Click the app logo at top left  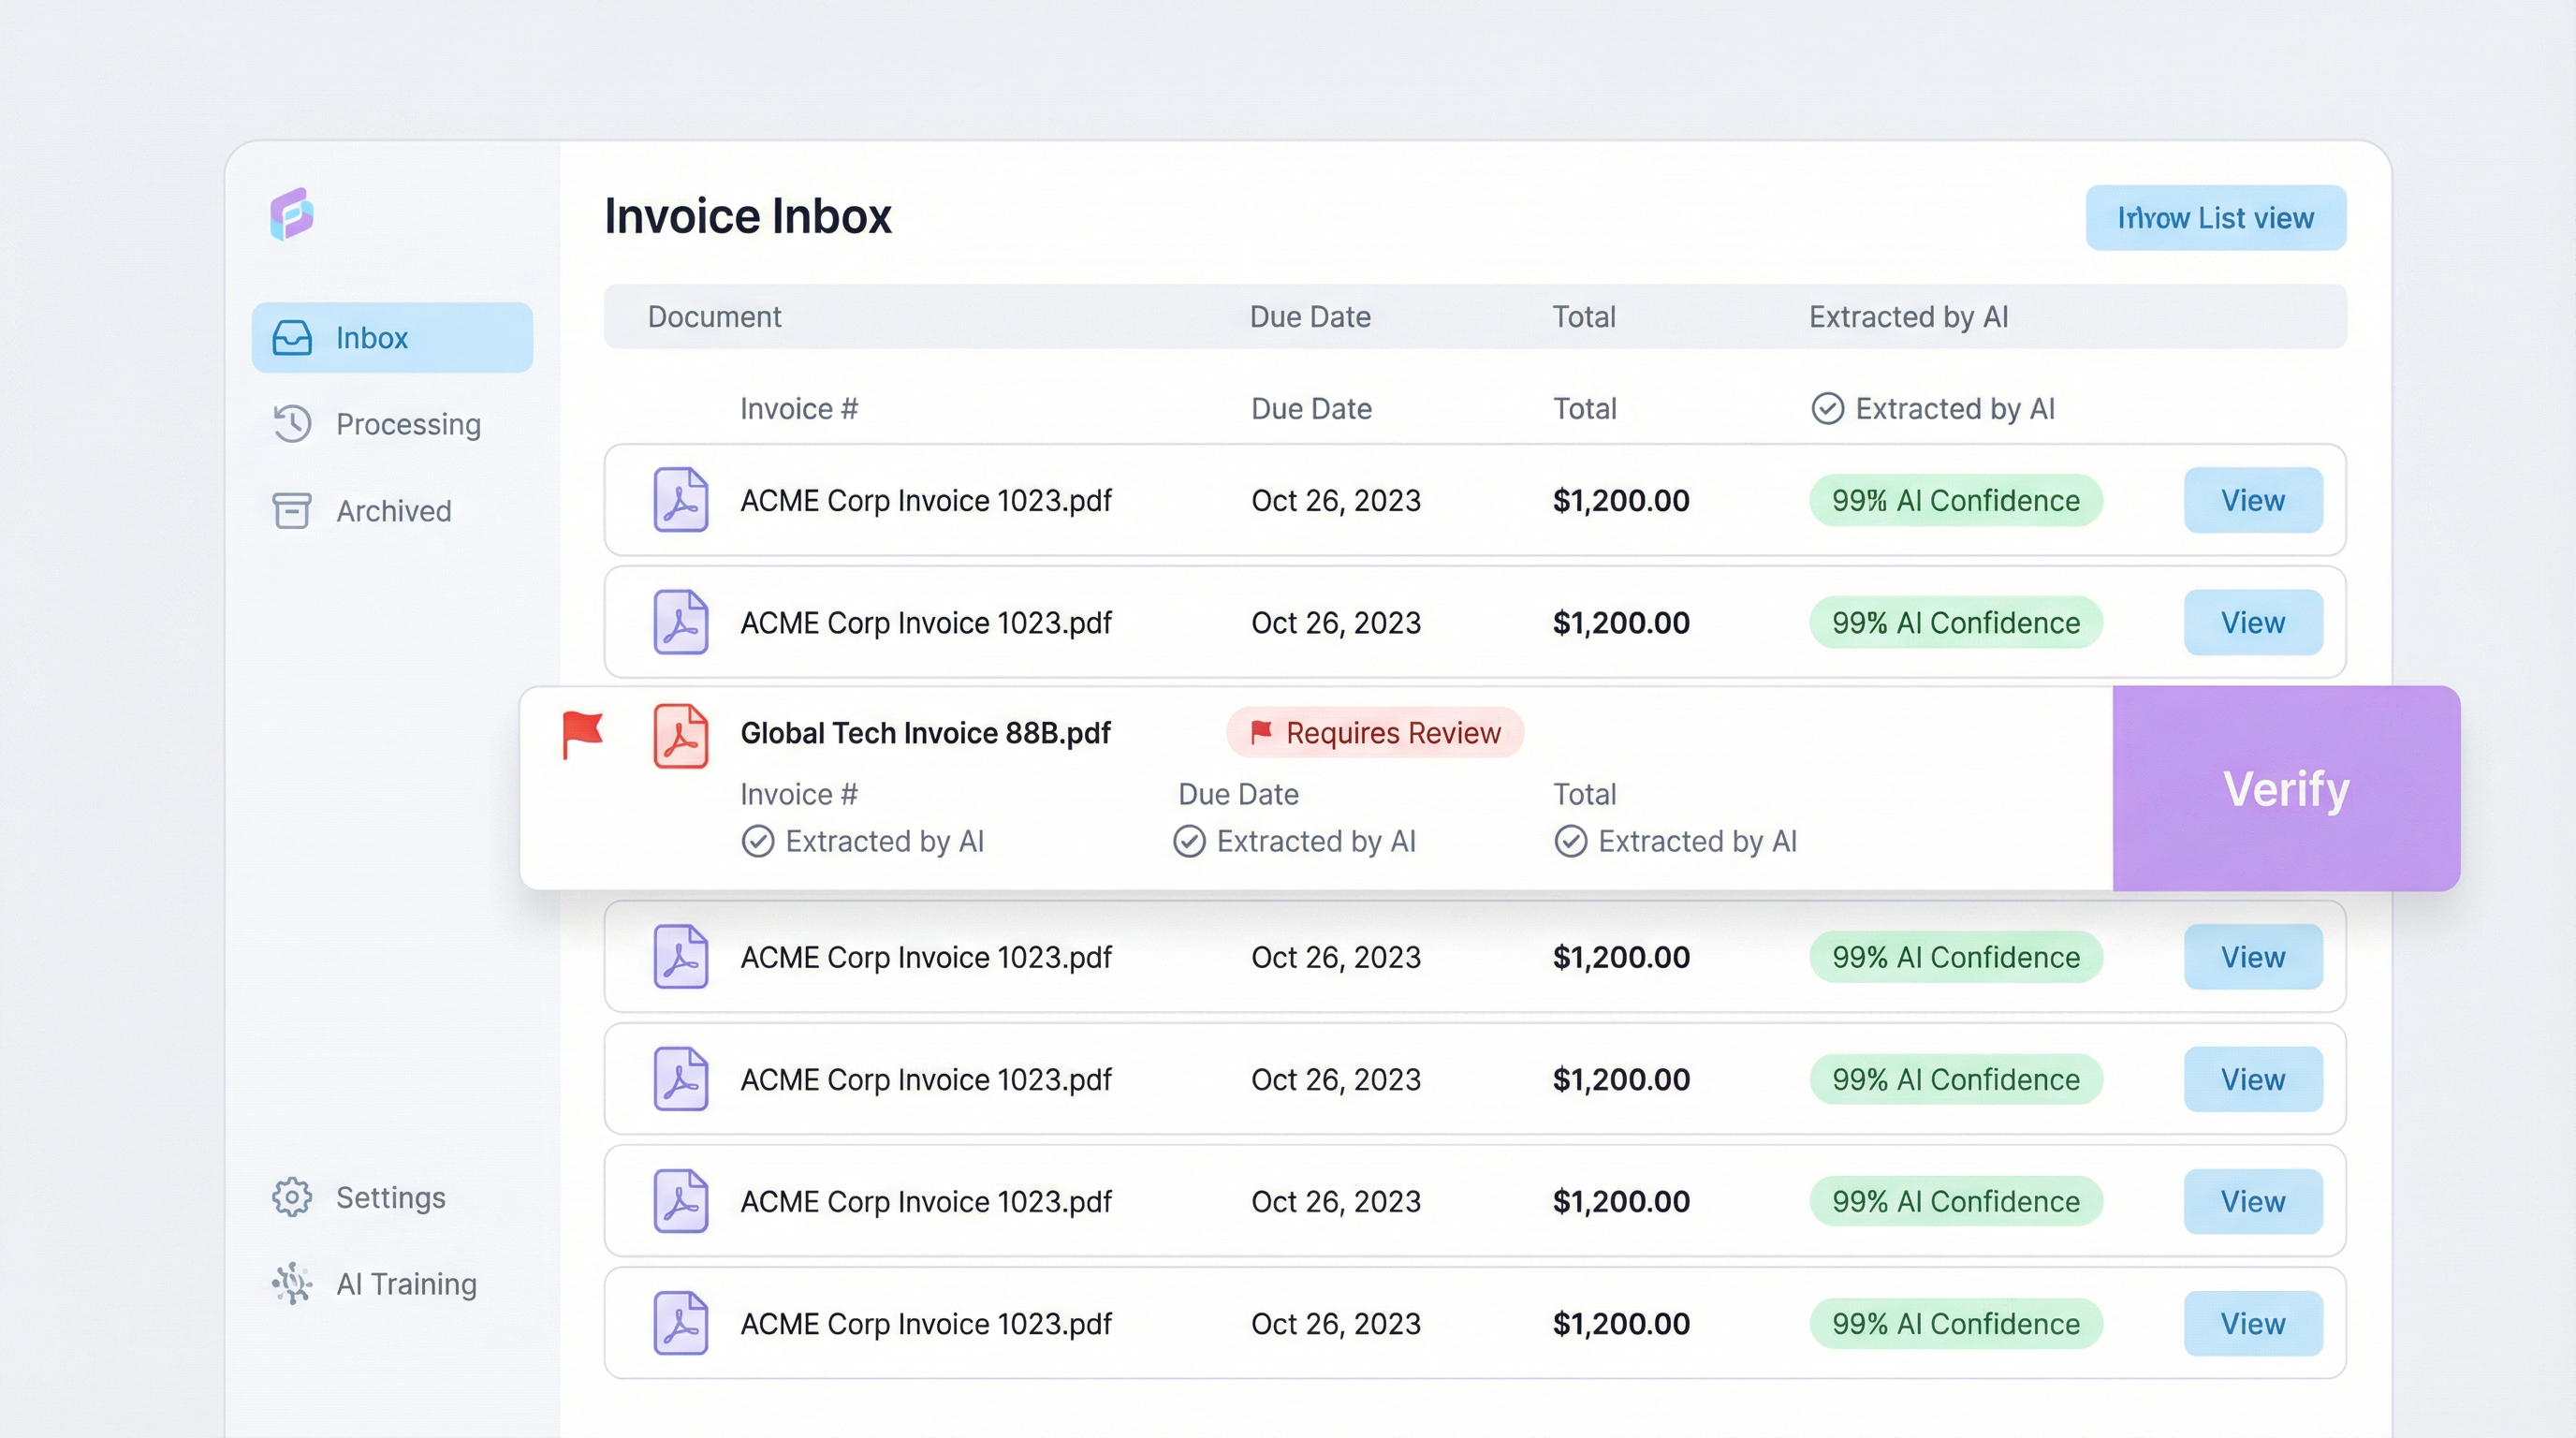(x=289, y=214)
